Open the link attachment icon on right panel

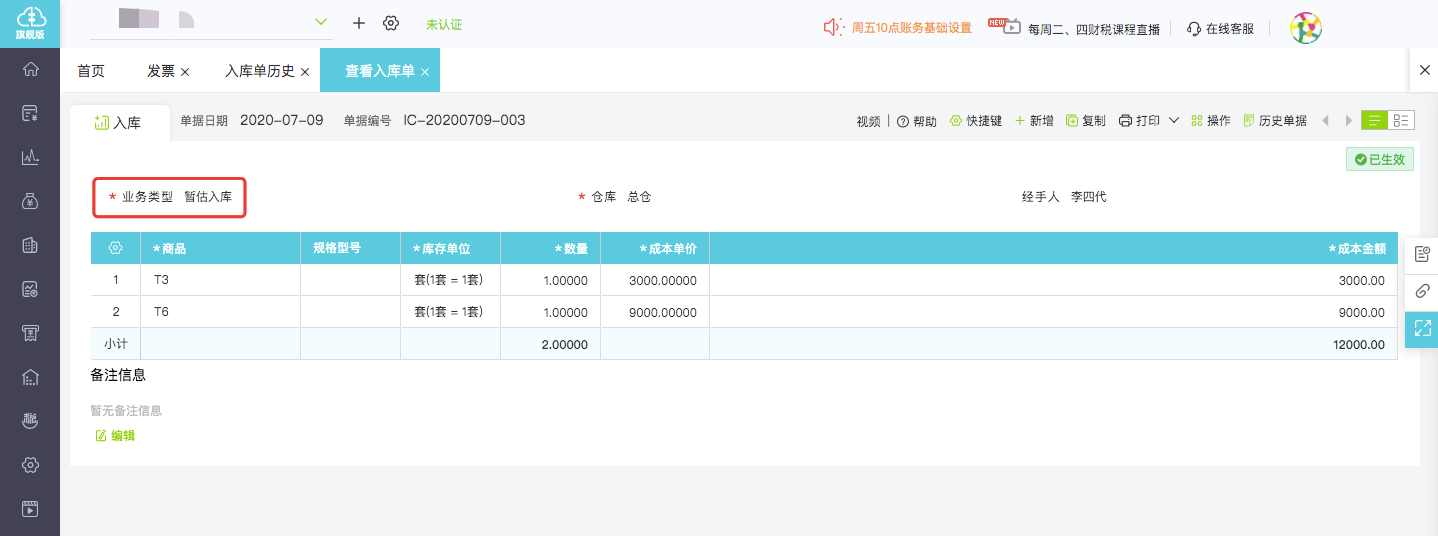(x=1422, y=291)
